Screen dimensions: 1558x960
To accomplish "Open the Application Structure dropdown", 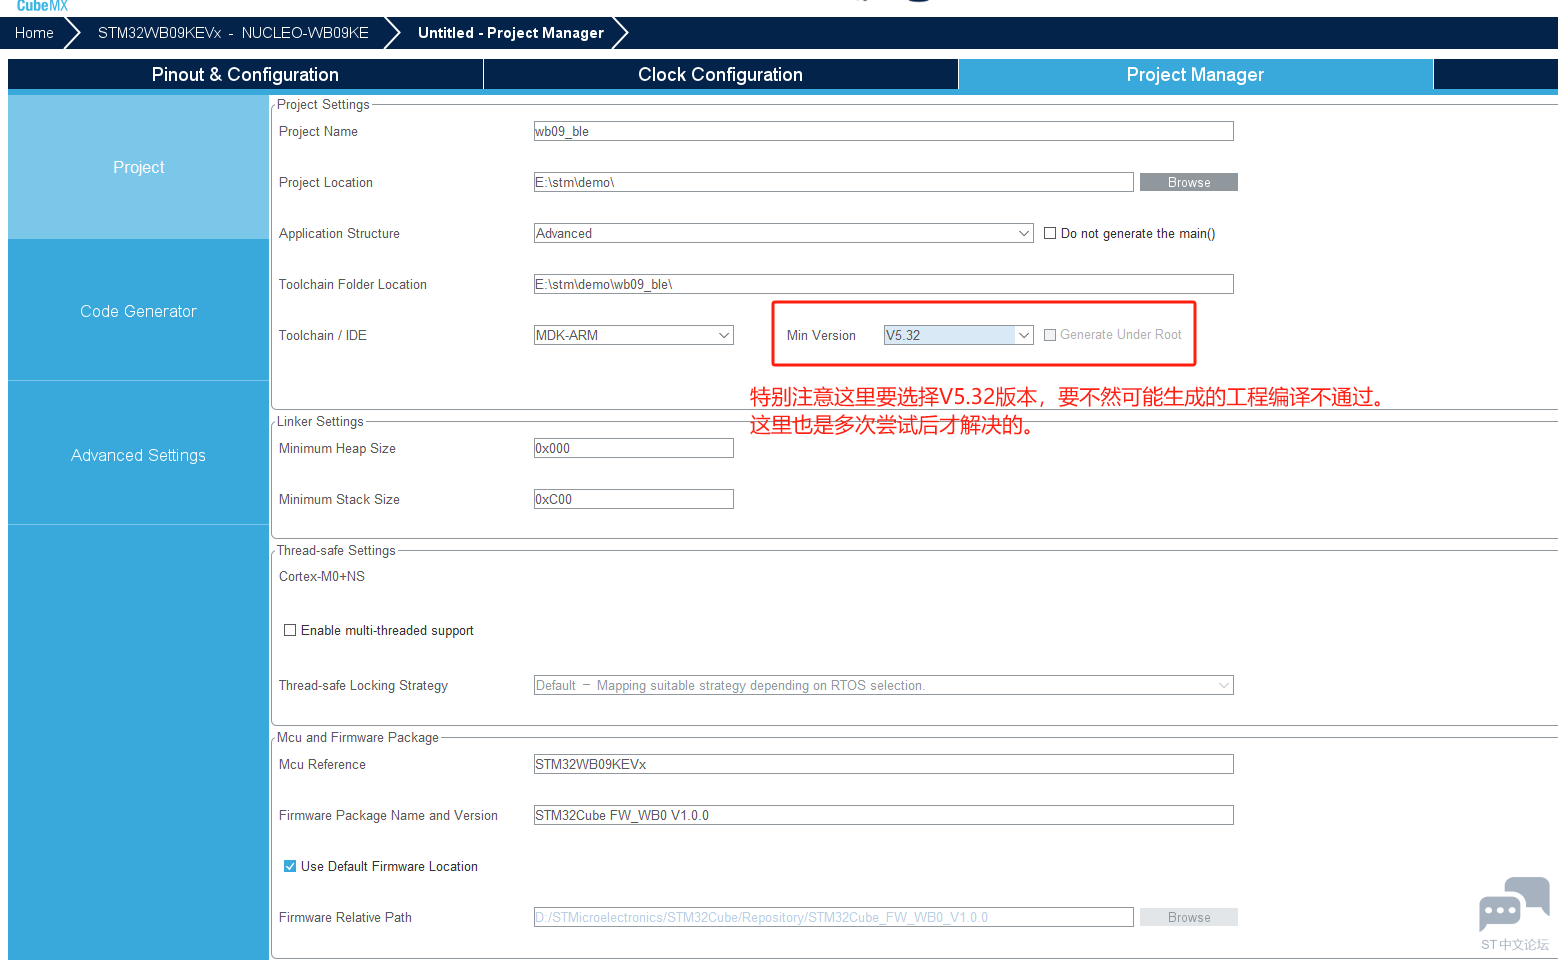I will 783,233.
